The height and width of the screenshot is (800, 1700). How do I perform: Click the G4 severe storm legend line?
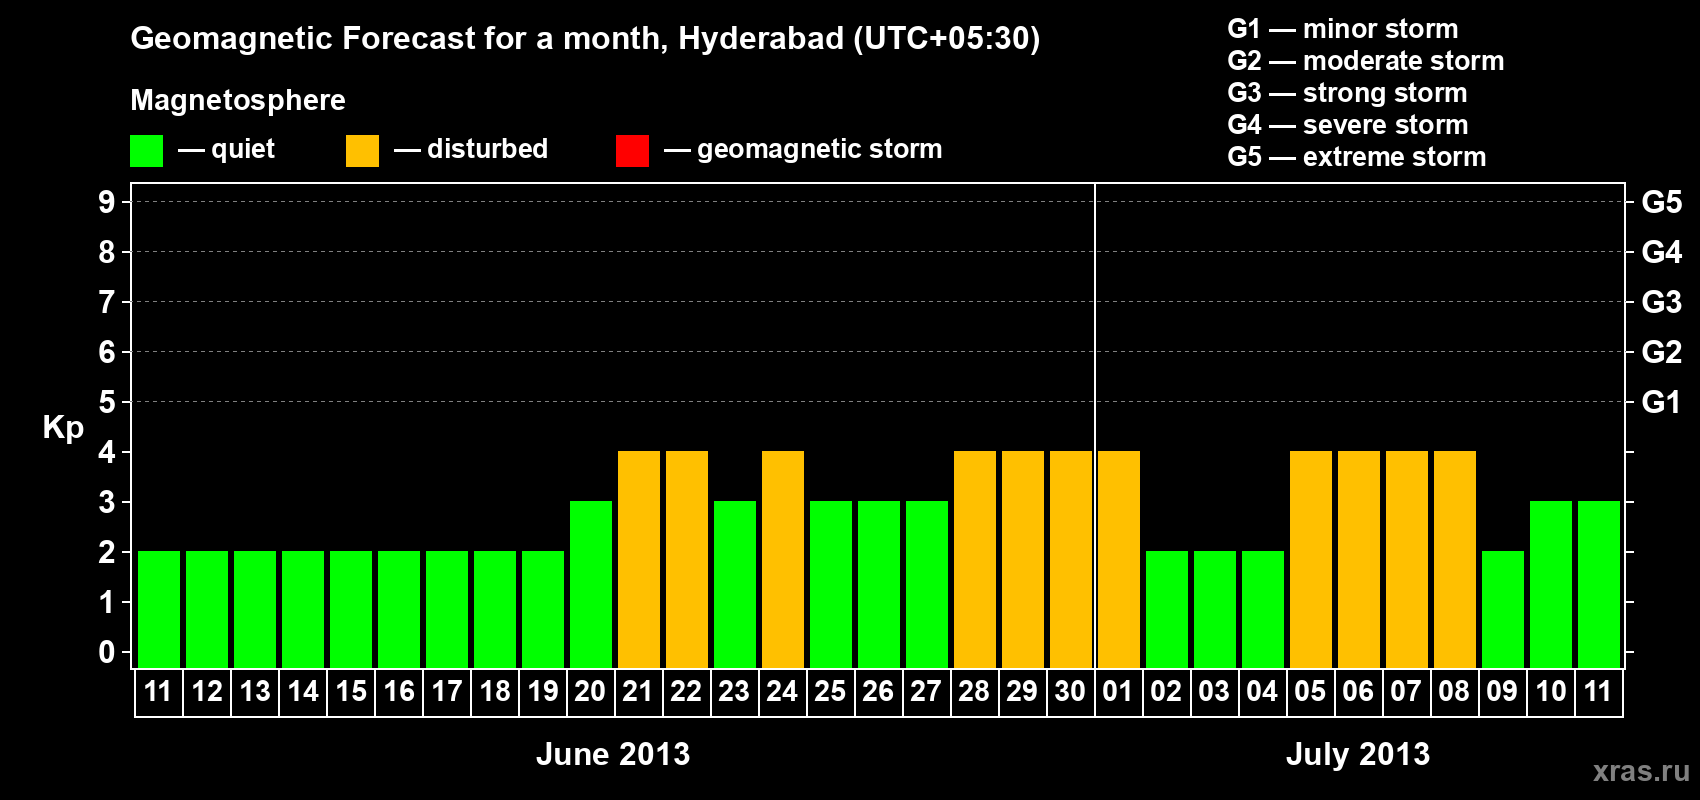pyautogui.click(x=1348, y=125)
